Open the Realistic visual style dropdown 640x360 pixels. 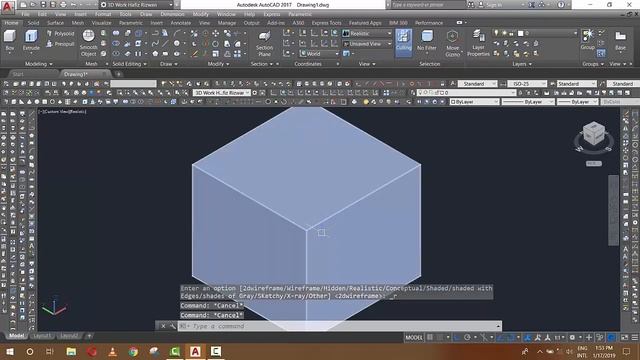pyautogui.click(x=367, y=33)
